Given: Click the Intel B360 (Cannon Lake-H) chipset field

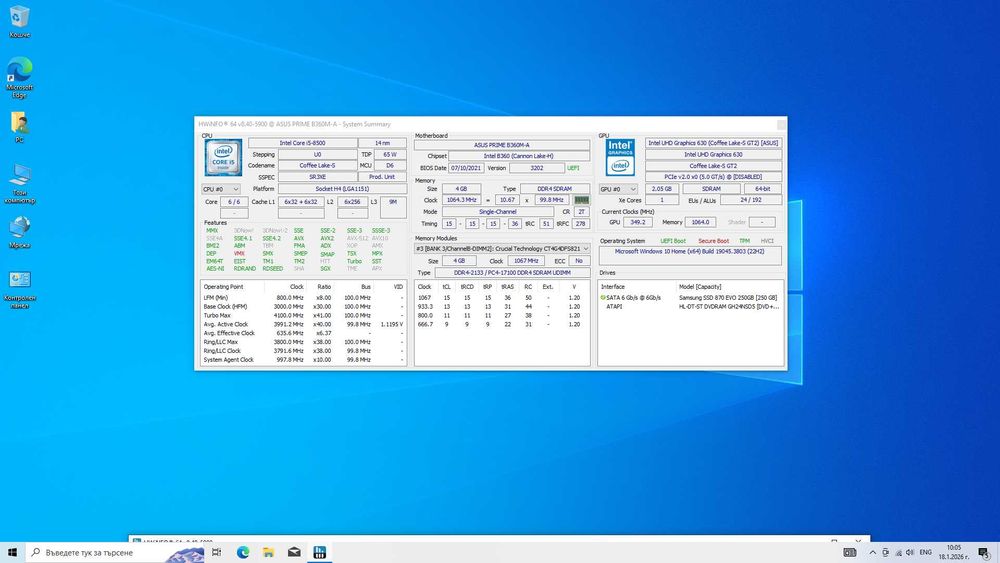Looking at the screenshot, I should 518,156.
